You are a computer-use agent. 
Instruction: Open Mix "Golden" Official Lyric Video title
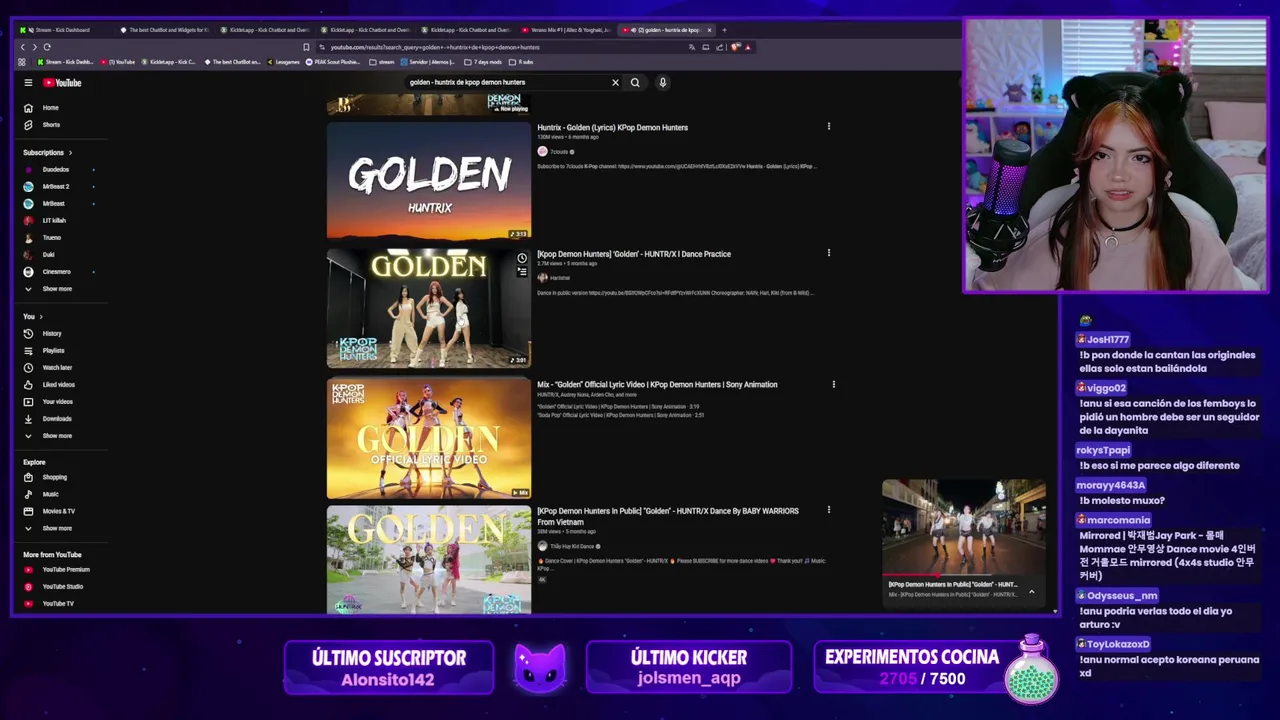pos(657,384)
